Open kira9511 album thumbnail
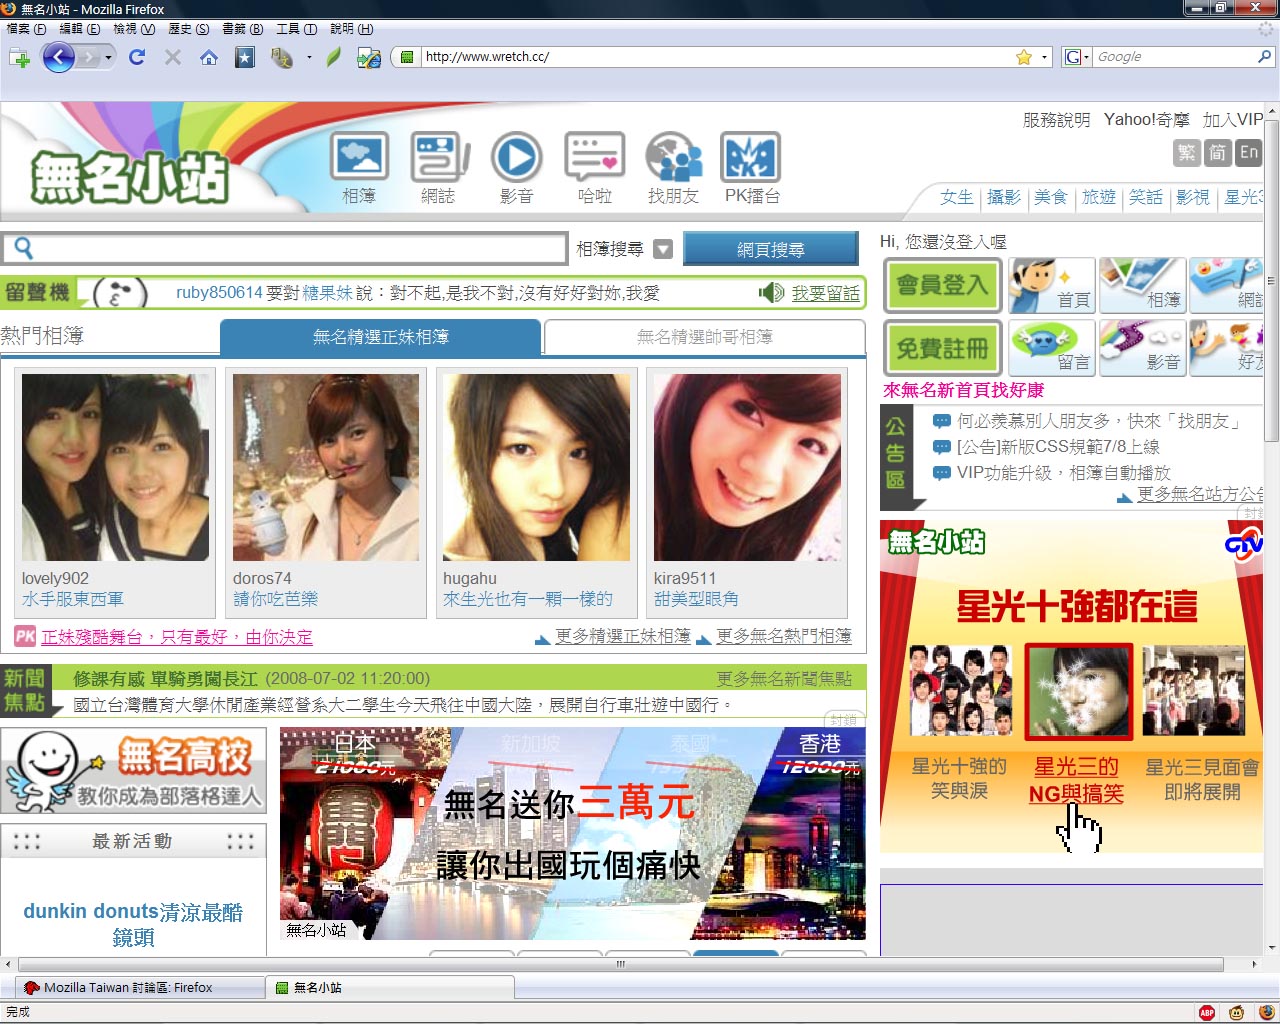Viewport: 1280px width, 1024px height. [747, 467]
